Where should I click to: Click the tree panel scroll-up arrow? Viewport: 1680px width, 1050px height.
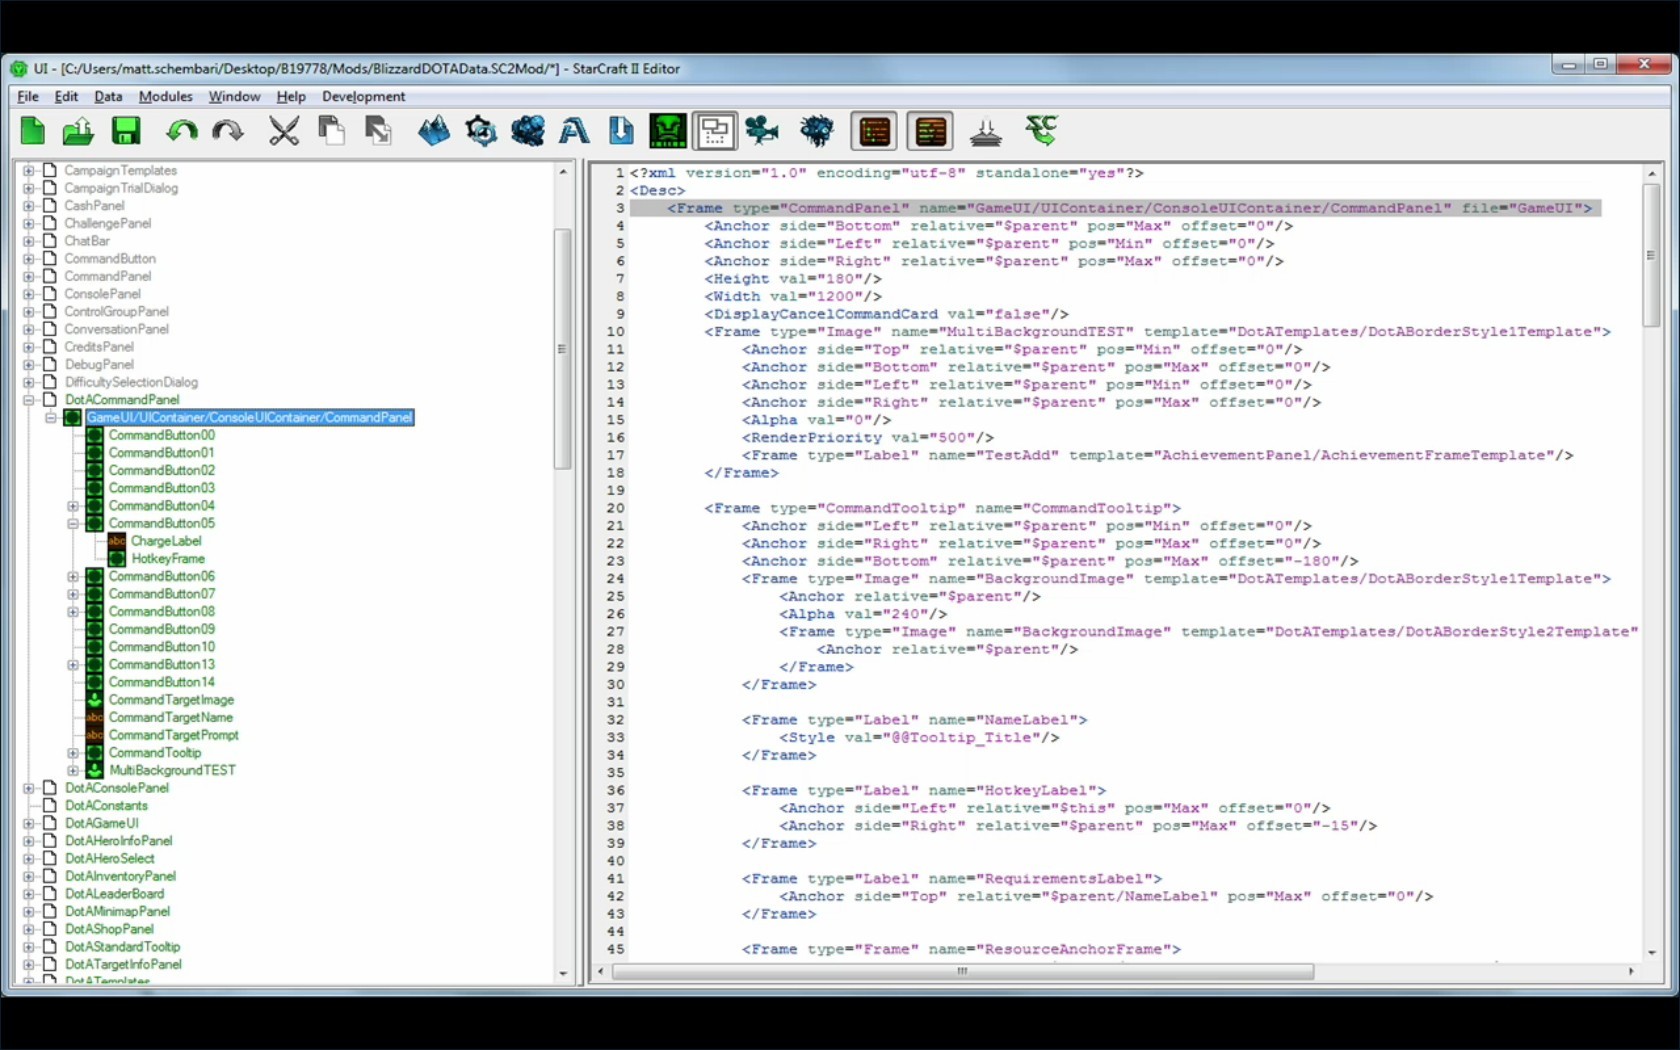coord(562,172)
